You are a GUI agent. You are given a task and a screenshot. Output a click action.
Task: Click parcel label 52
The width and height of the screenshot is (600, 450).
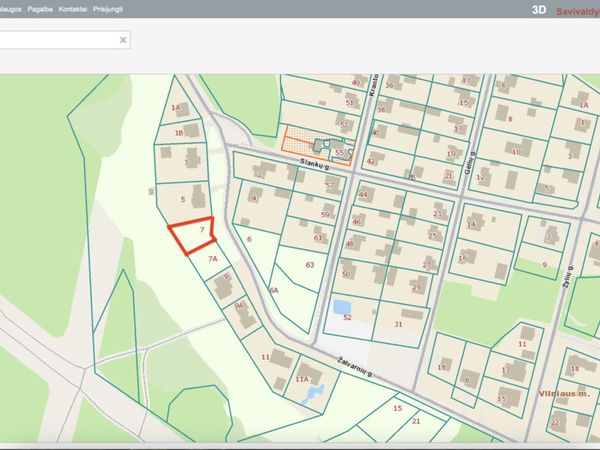(347, 317)
